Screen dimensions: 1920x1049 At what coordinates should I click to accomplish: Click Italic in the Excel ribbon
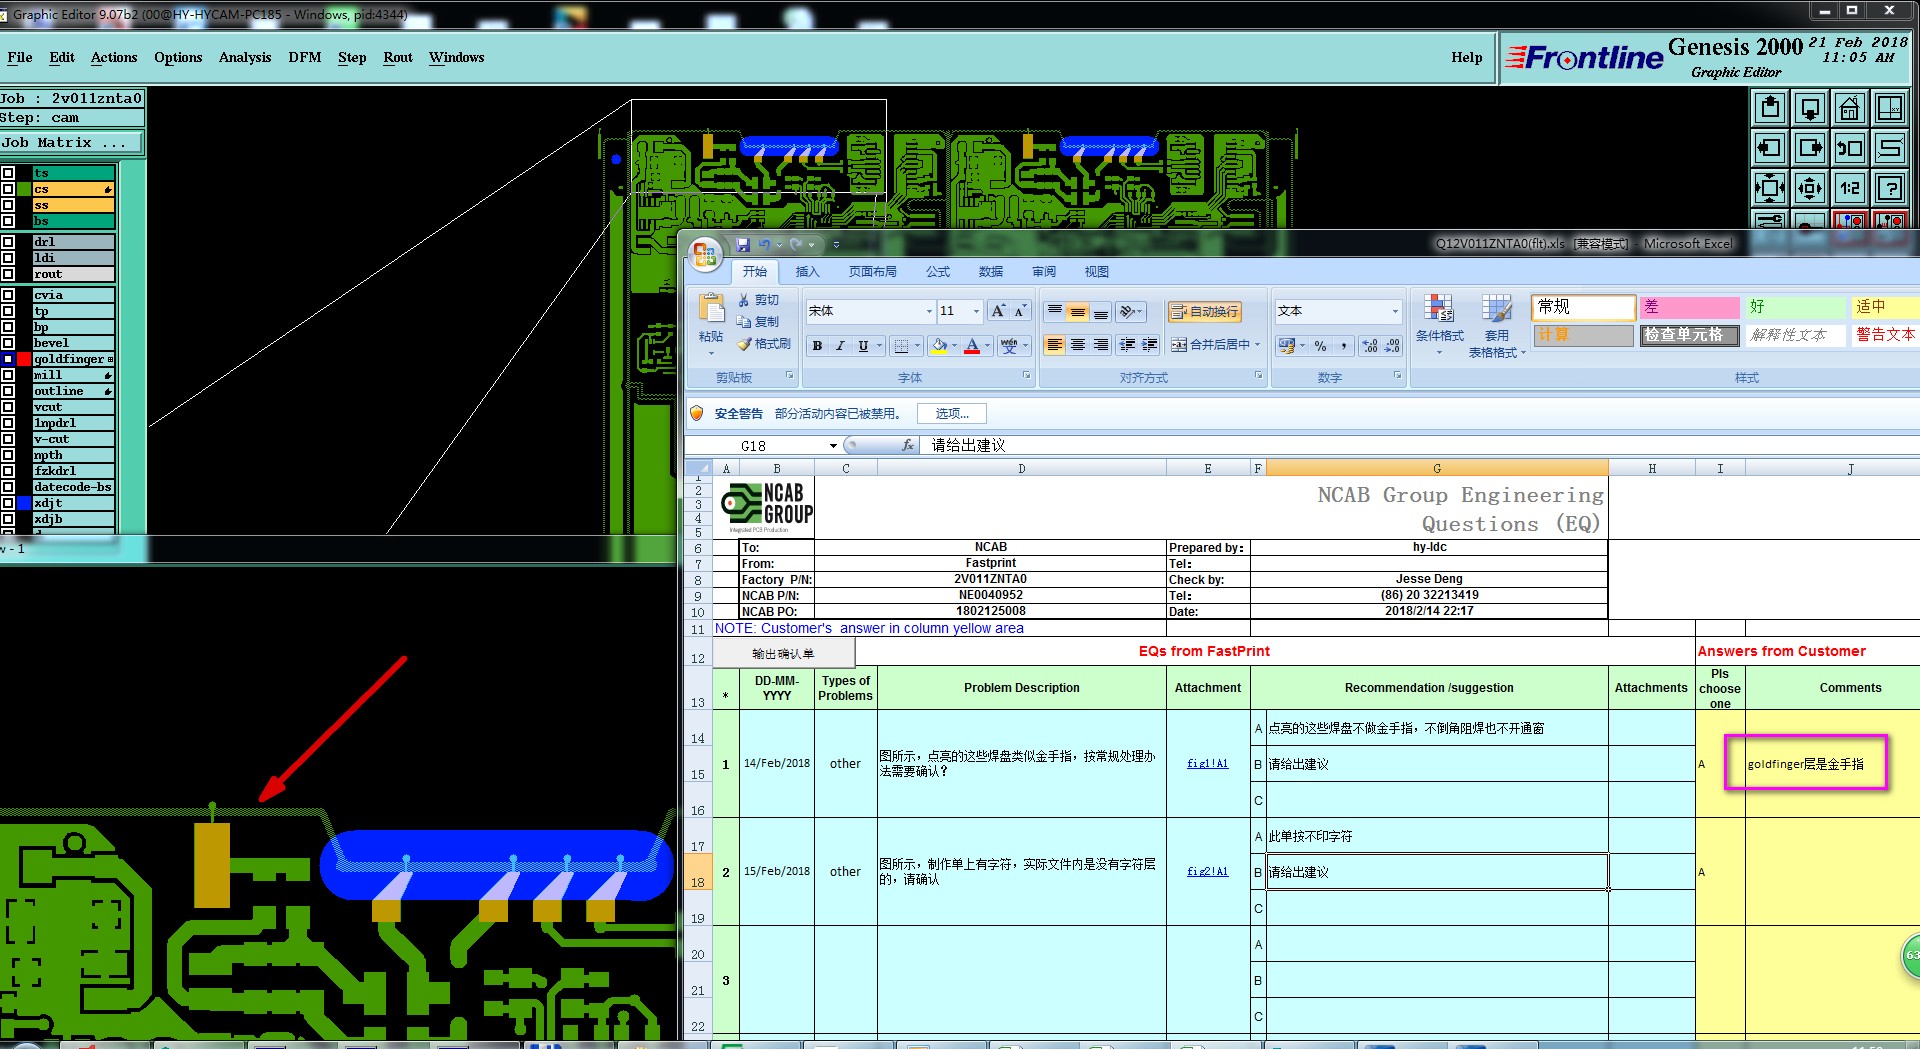pyautogui.click(x=840, y=346)
